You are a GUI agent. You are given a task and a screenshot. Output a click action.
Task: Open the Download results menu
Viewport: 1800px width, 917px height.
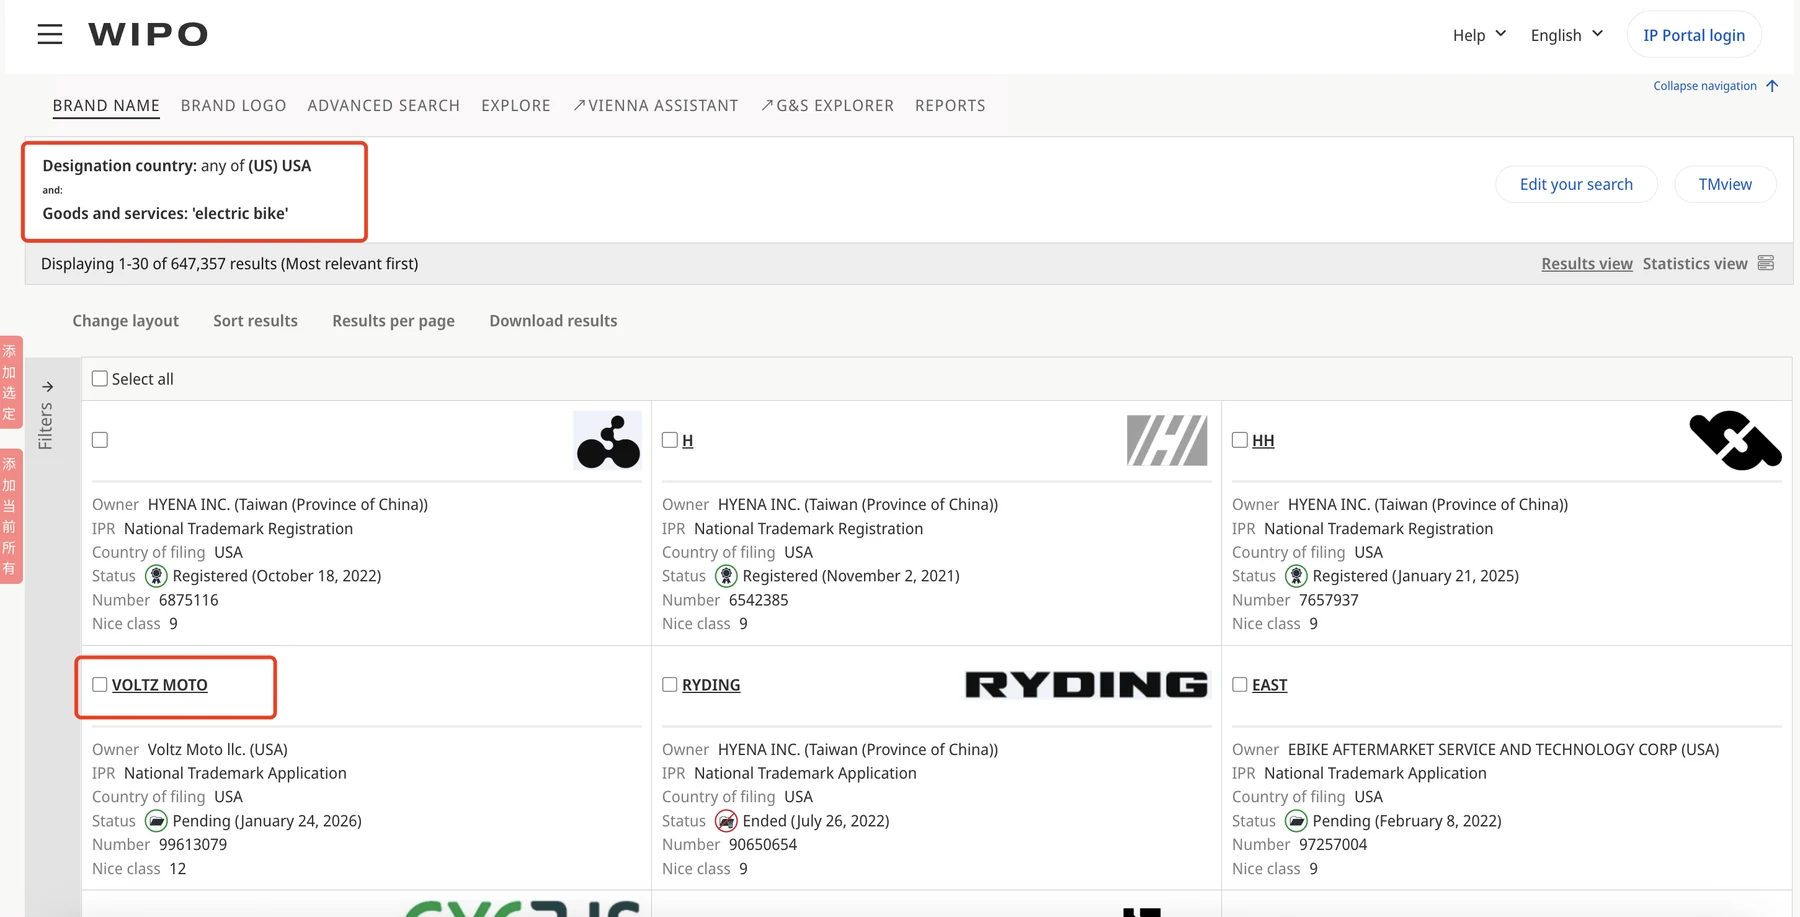[553, 321]
